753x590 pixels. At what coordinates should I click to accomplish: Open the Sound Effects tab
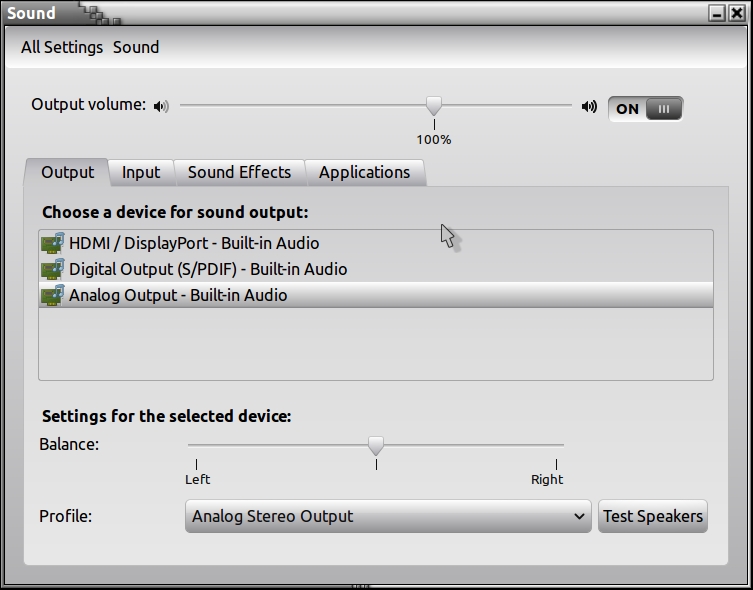tap(239, 172)
